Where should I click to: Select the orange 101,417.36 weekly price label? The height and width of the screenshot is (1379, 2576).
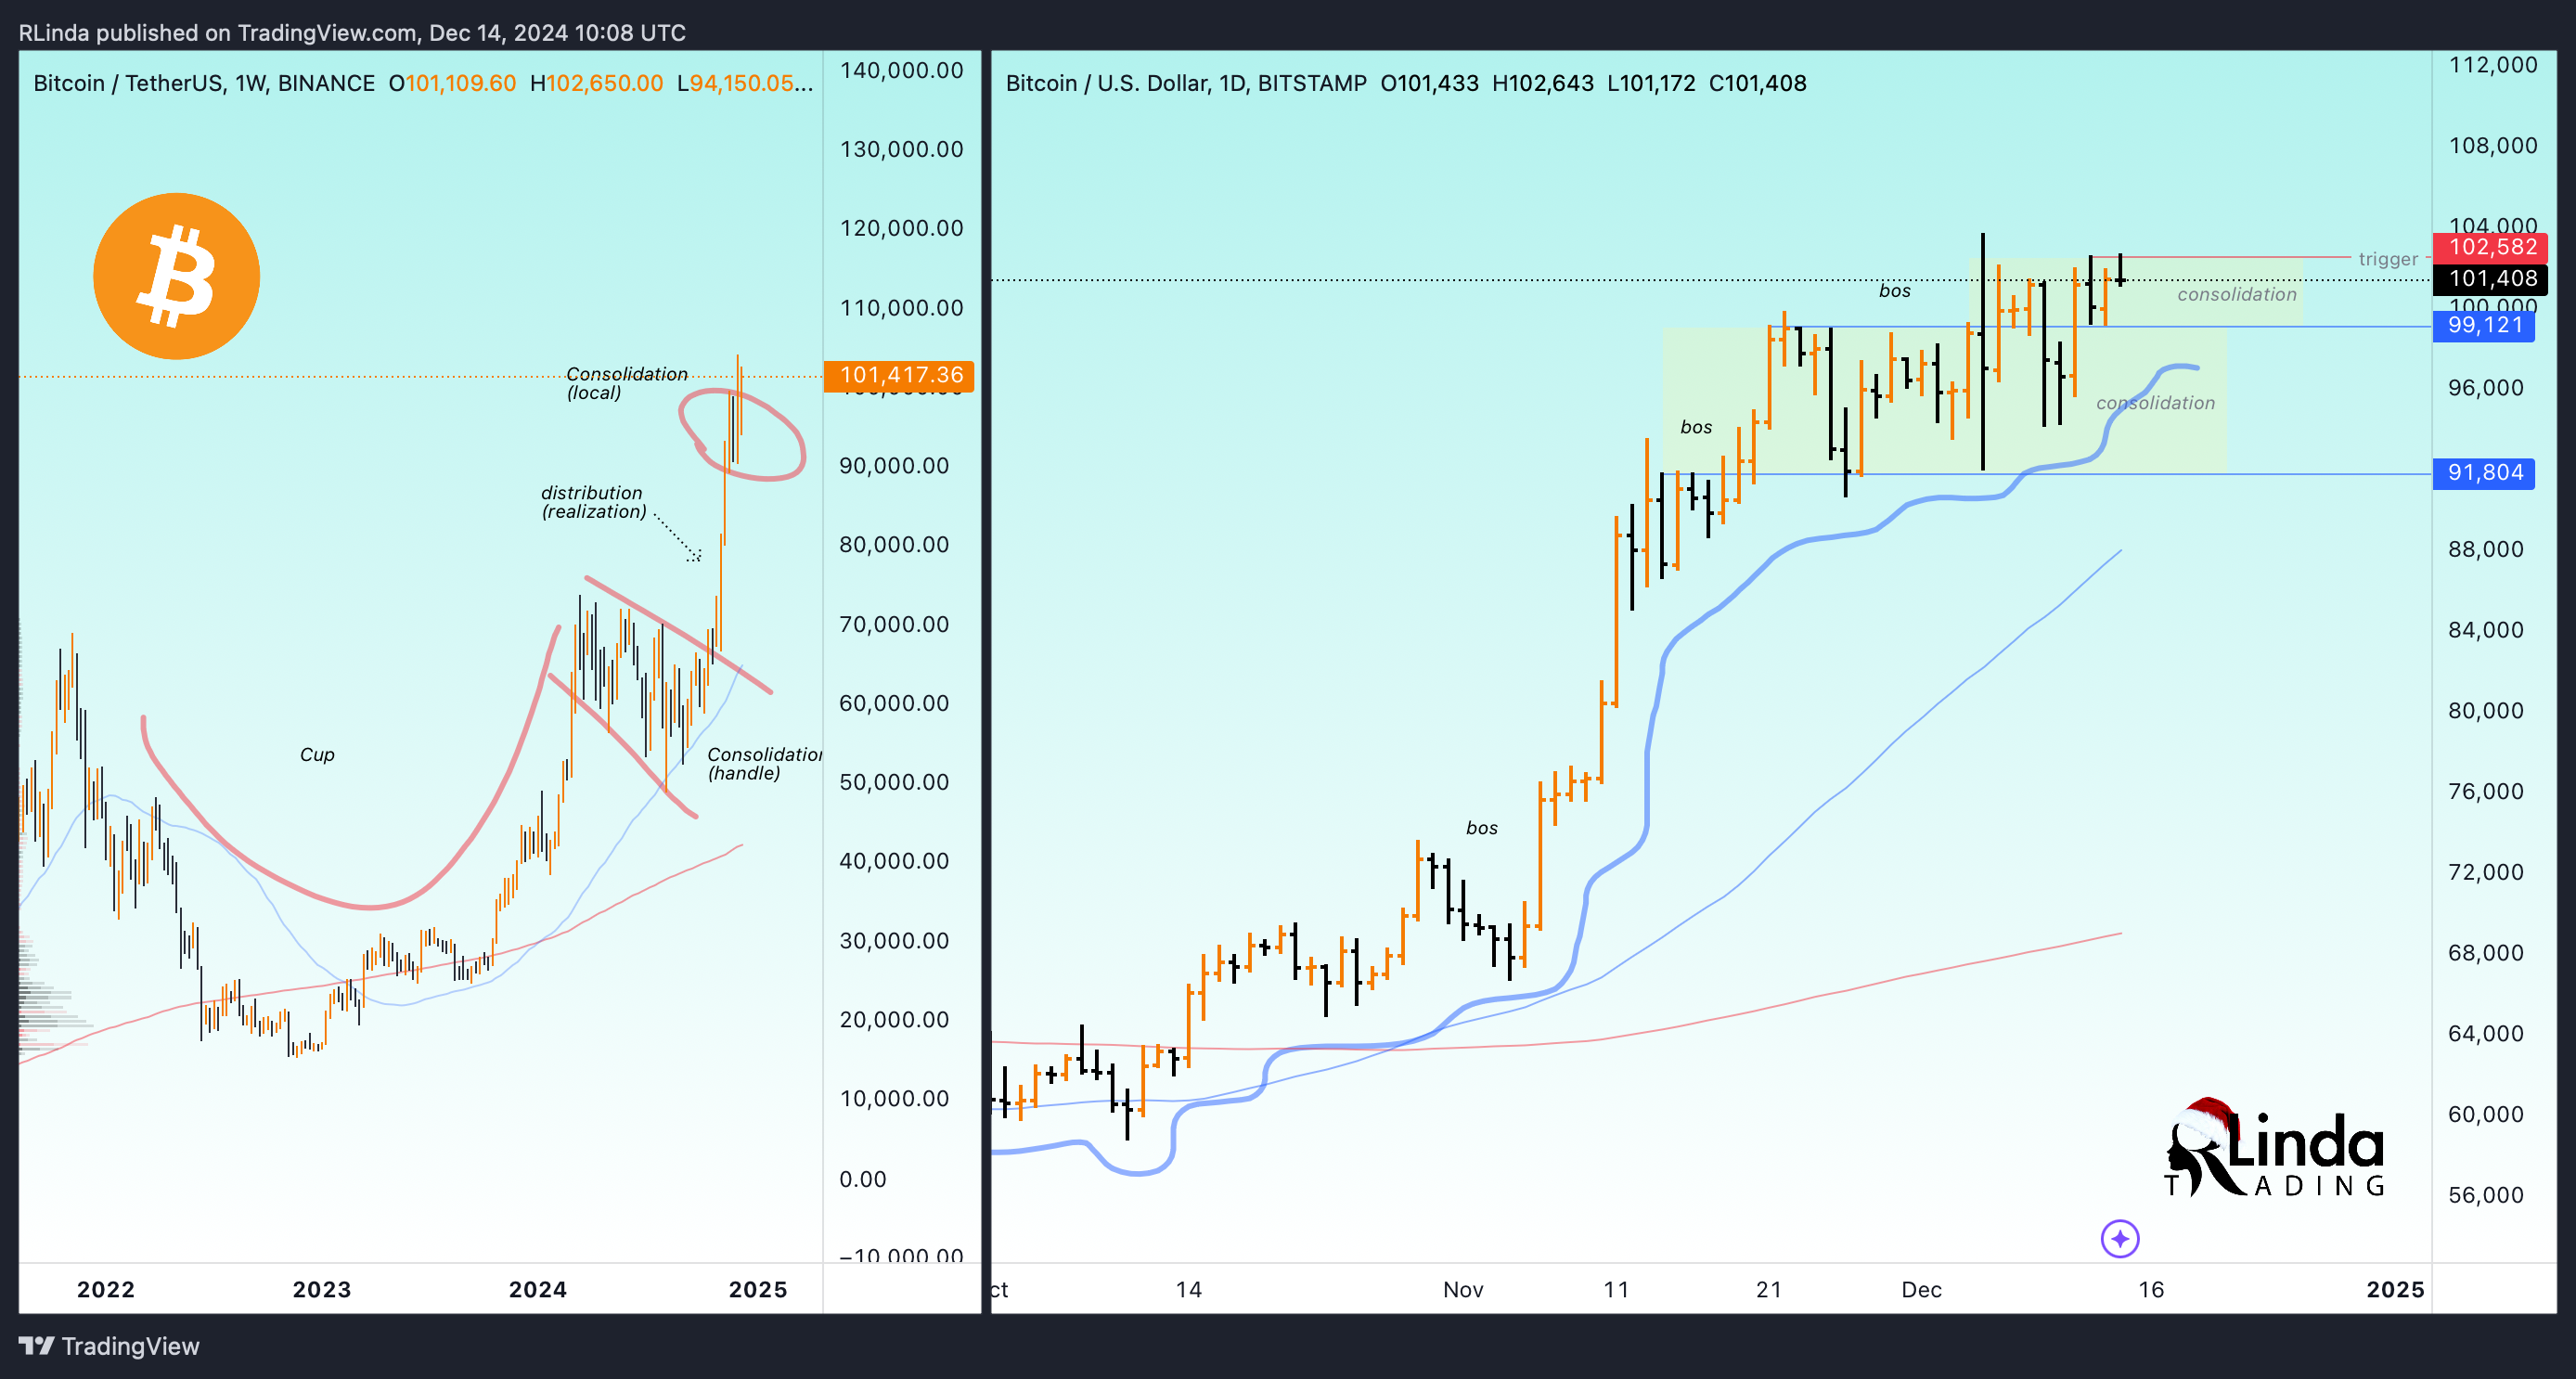[899, 375]
